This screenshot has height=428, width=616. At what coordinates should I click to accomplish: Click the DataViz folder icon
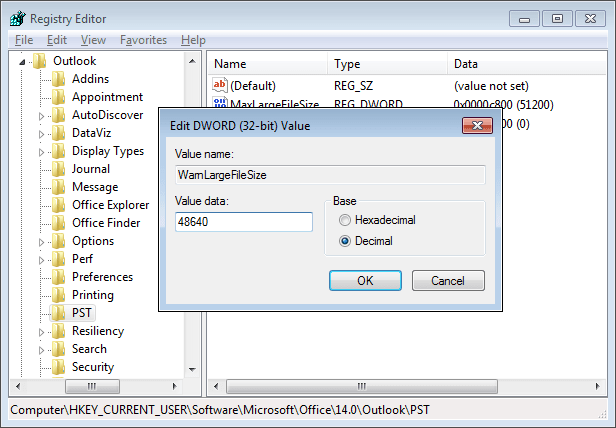tap(59, 133)
